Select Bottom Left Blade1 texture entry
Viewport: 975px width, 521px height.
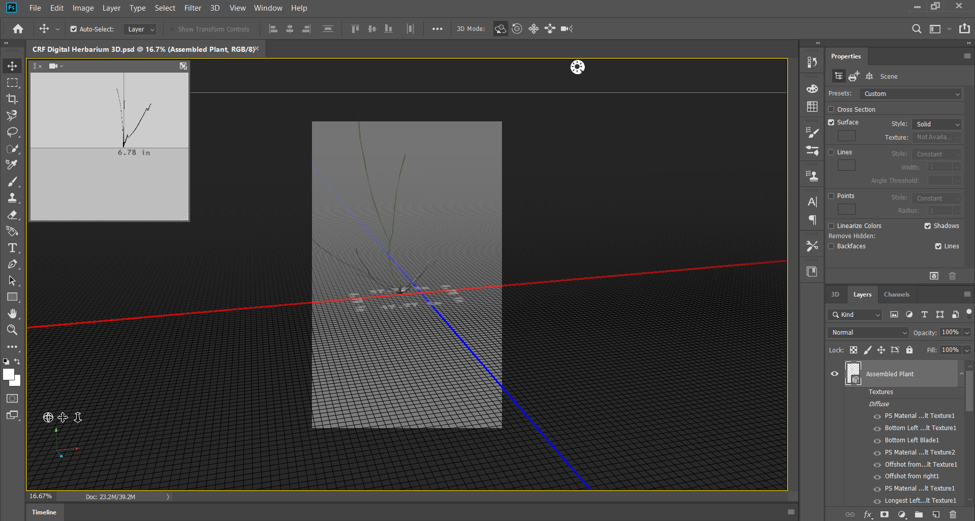pyautogui.click(x=911, y=440)
